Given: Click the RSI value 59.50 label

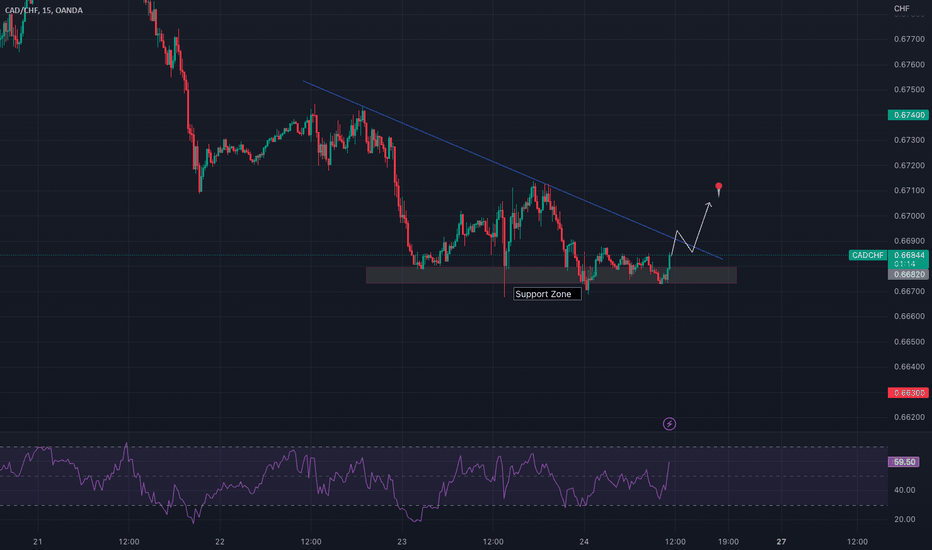Looking at the screenshot, I should pos(903,461).
